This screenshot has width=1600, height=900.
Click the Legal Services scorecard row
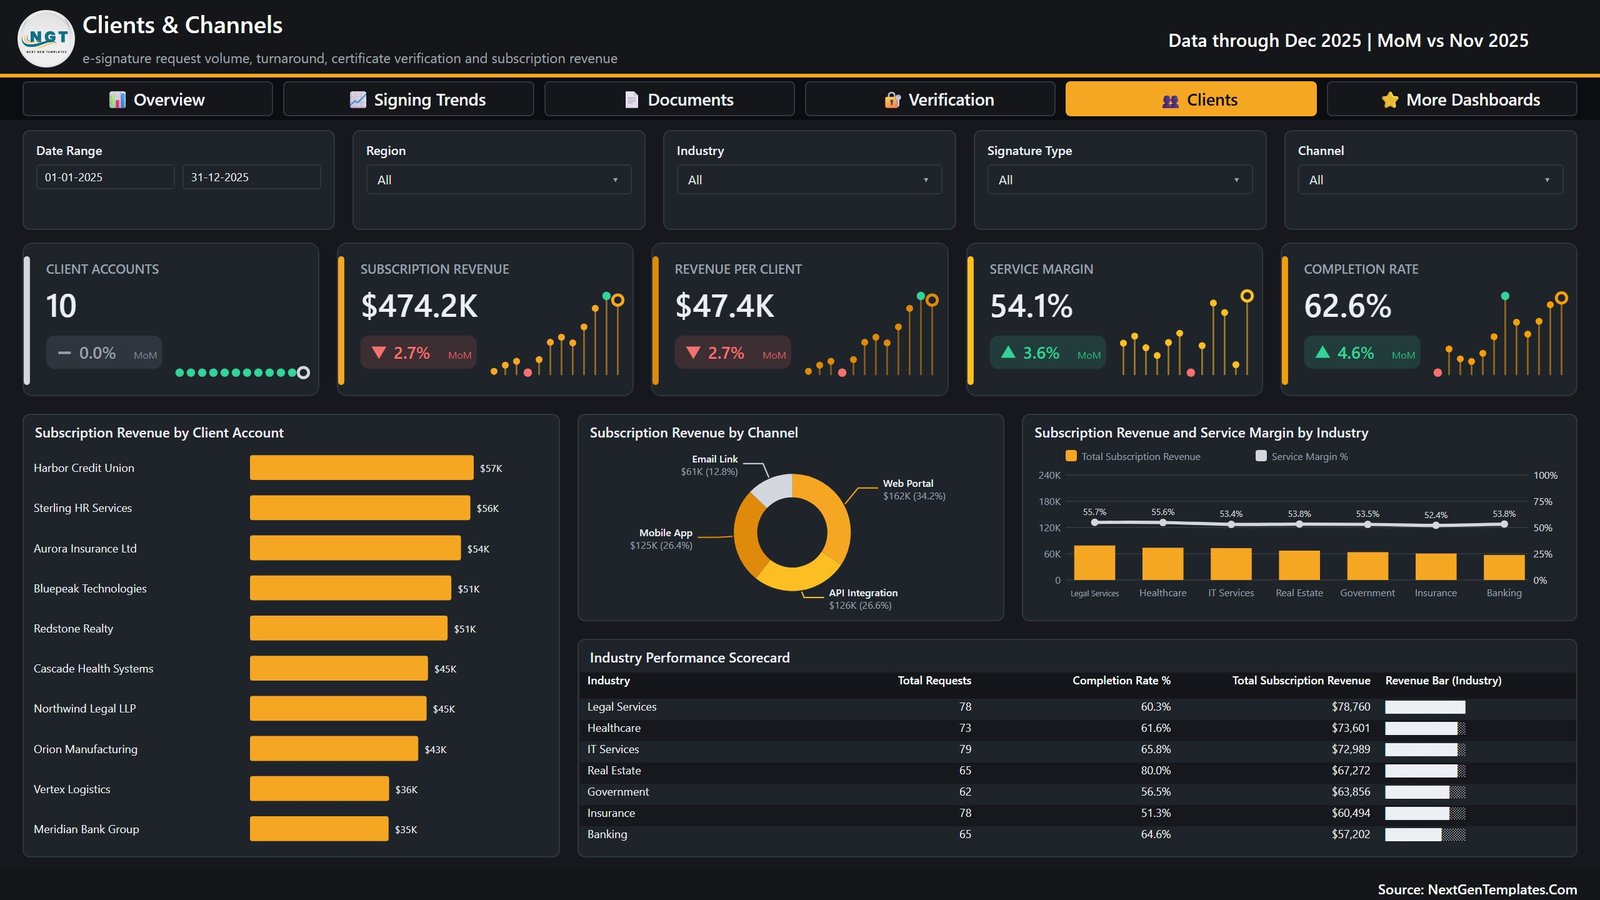coord(1077,707)
